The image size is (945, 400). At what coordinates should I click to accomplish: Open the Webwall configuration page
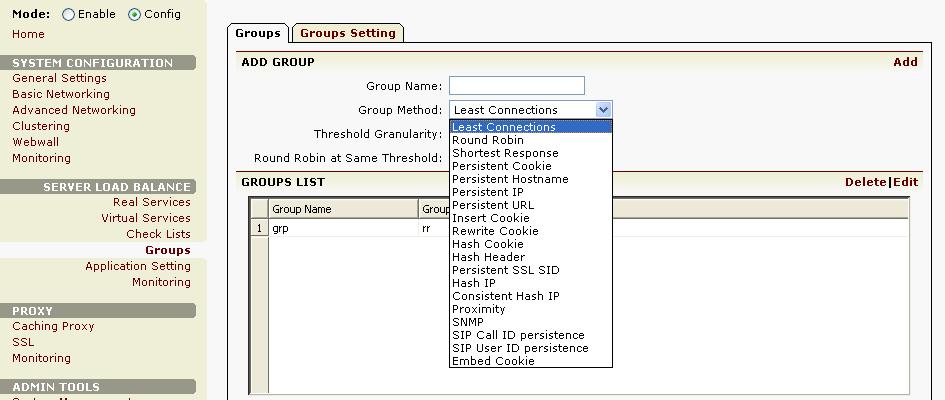[x=35, y=142]
